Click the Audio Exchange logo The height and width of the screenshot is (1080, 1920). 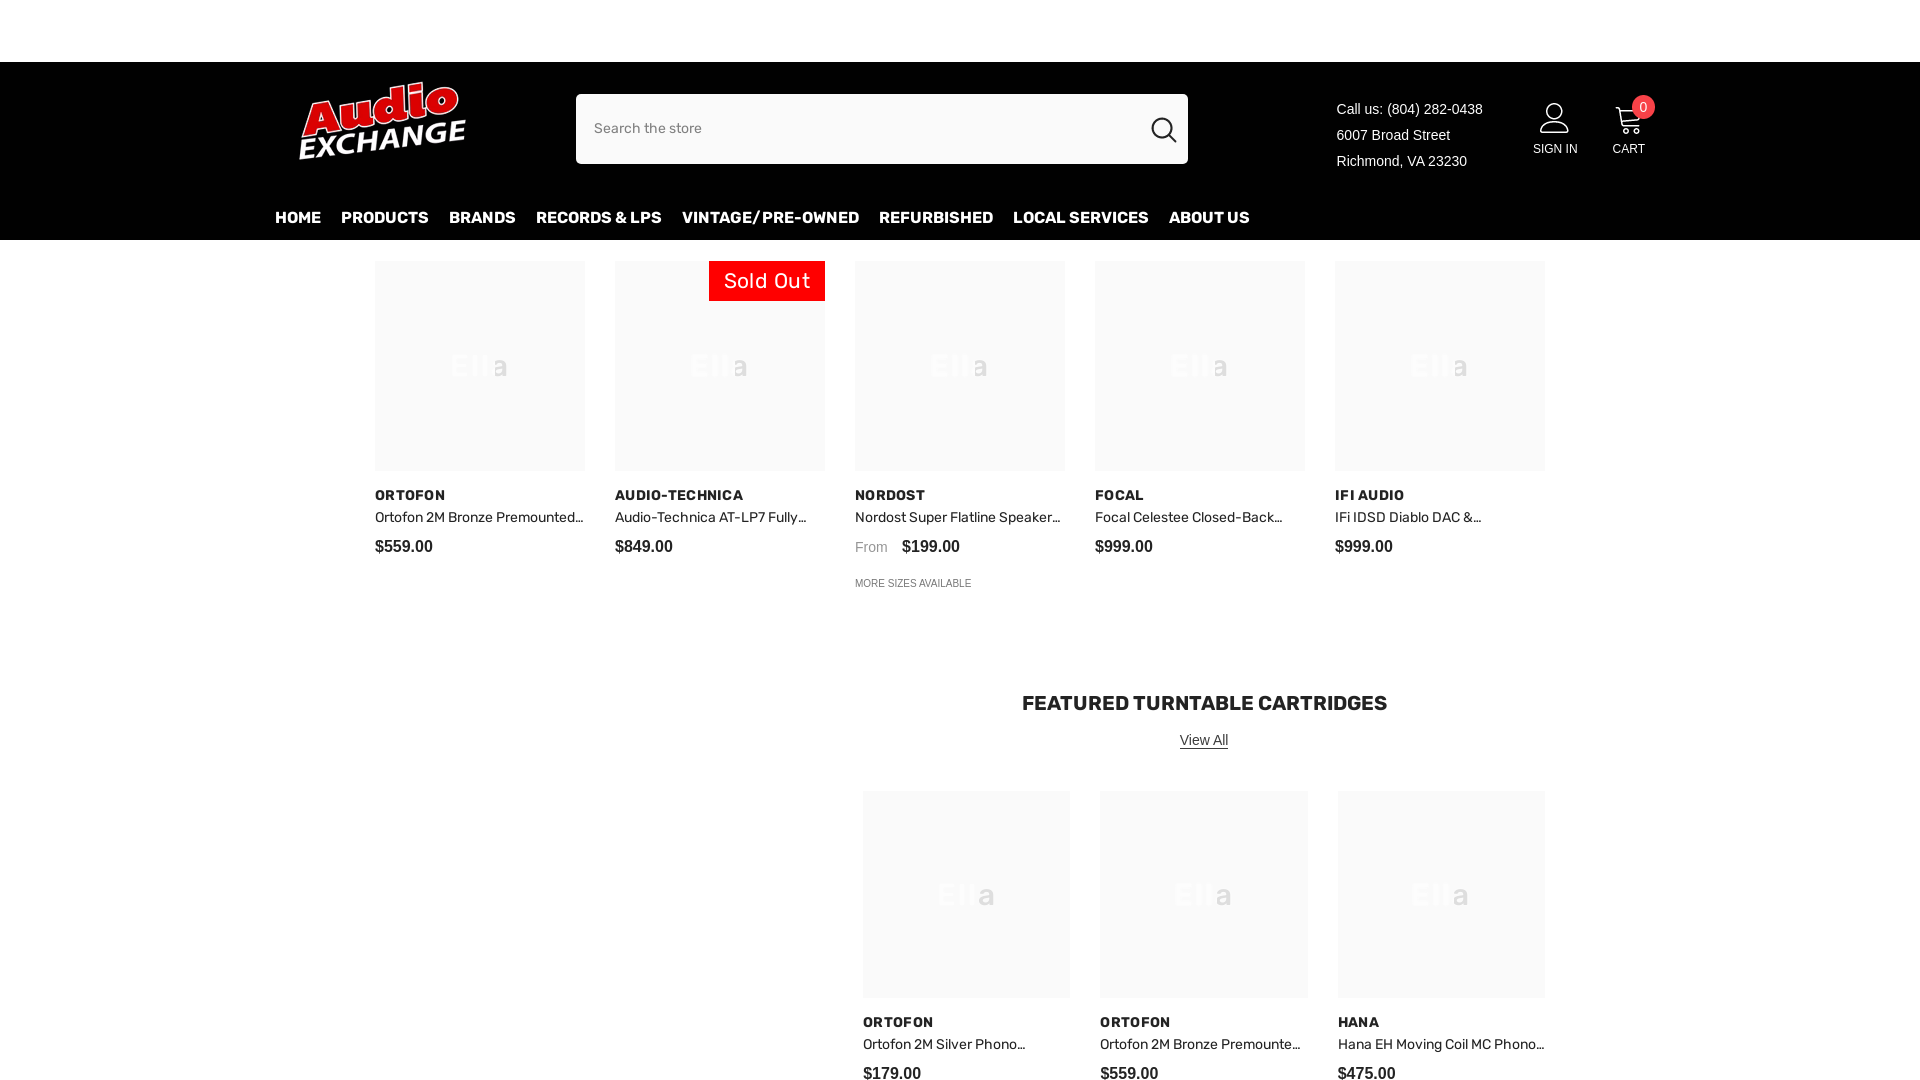tap(382, 121)
